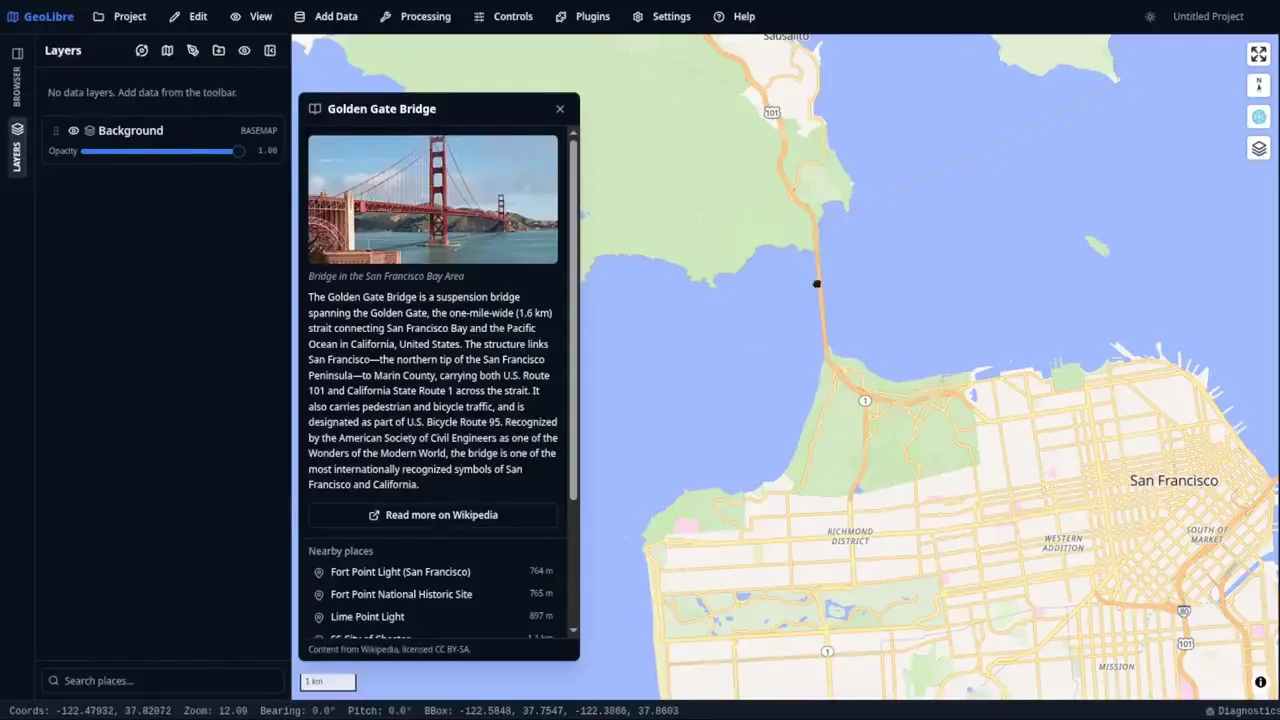Screen dimensions: 1280x720
Task: Click the info panel scroll-down arrow
Action: 573,631
